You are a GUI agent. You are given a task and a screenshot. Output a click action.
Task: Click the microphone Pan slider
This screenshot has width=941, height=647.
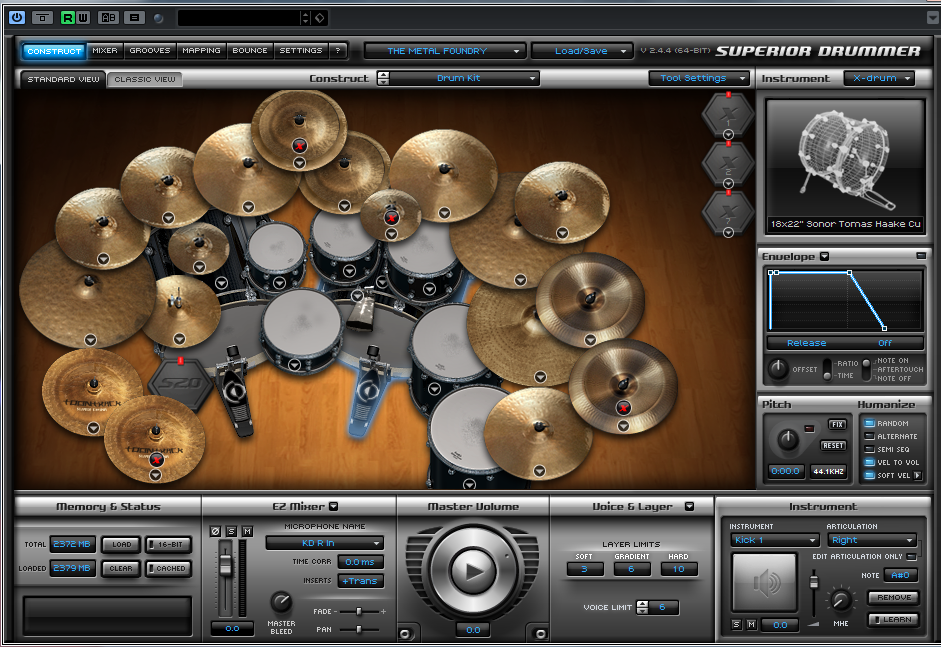coord(359,629)
